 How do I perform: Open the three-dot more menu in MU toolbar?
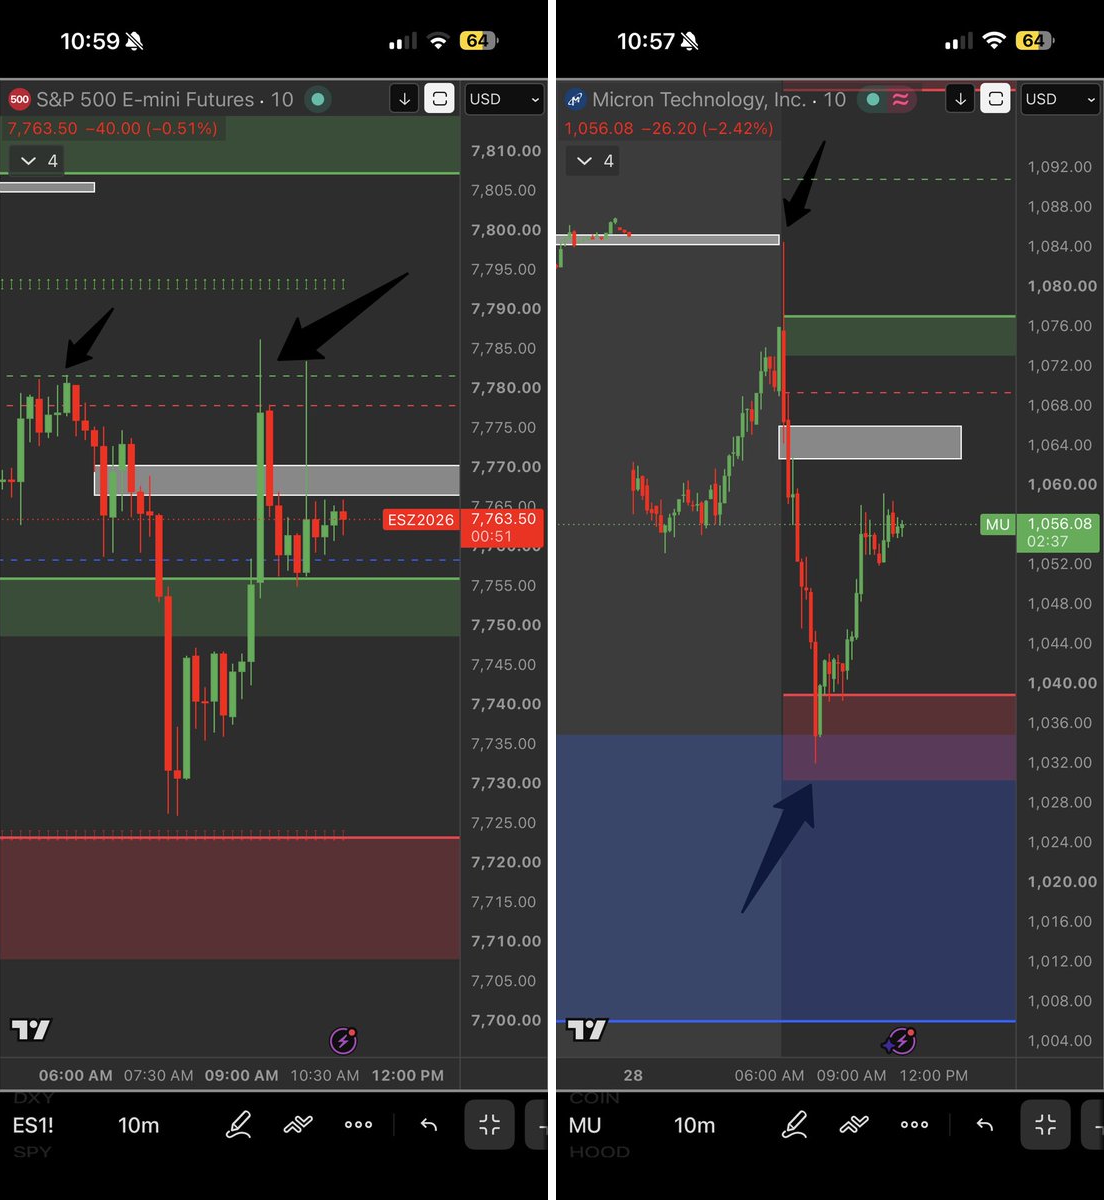[914, 1125]
